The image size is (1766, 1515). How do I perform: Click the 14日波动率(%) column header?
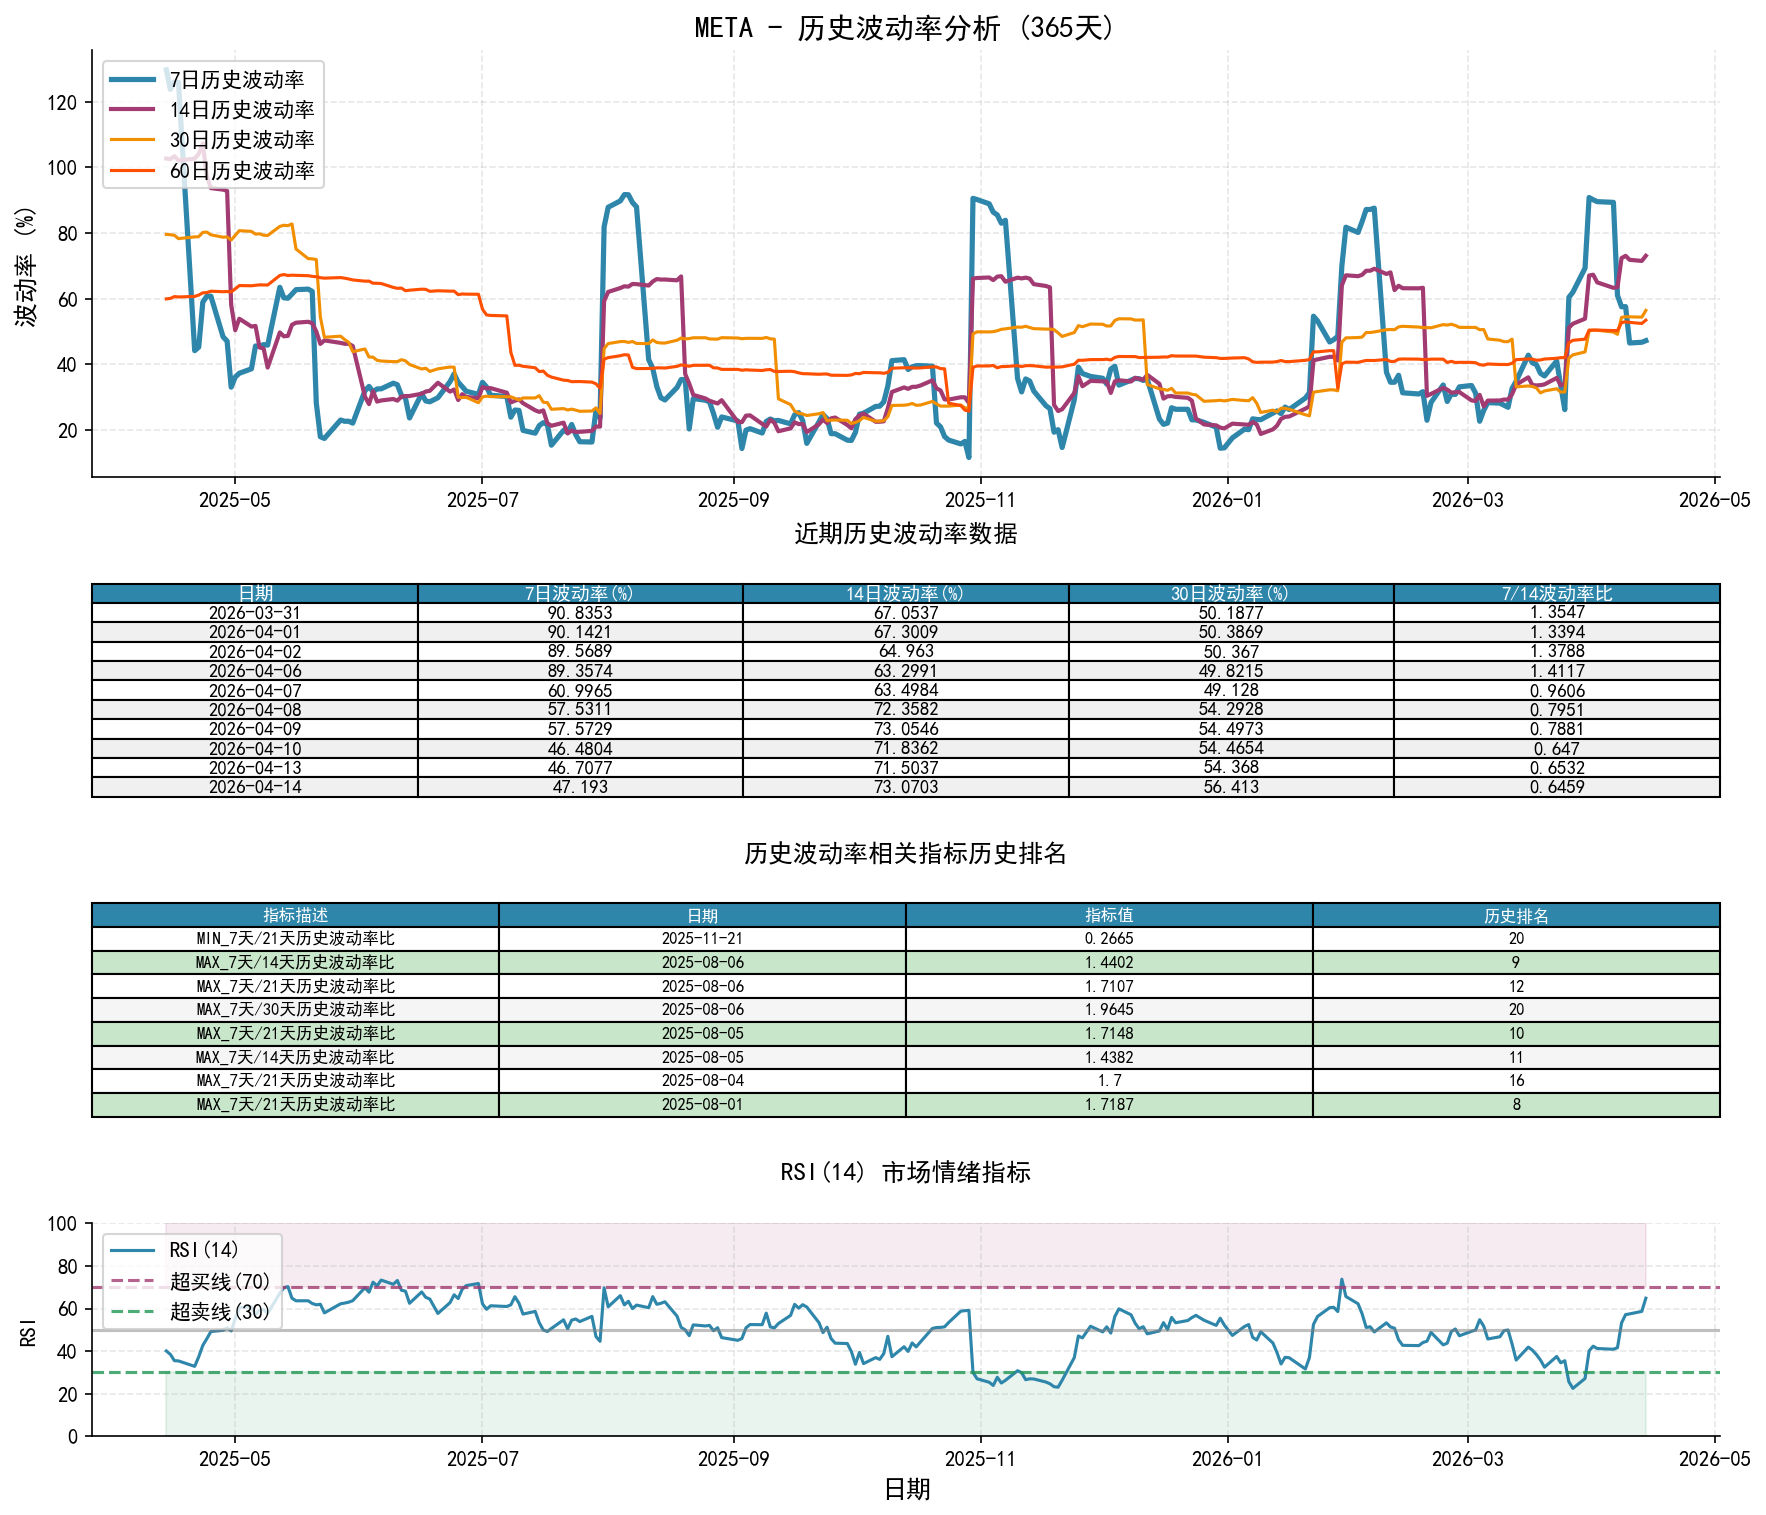tap(905, 594)
